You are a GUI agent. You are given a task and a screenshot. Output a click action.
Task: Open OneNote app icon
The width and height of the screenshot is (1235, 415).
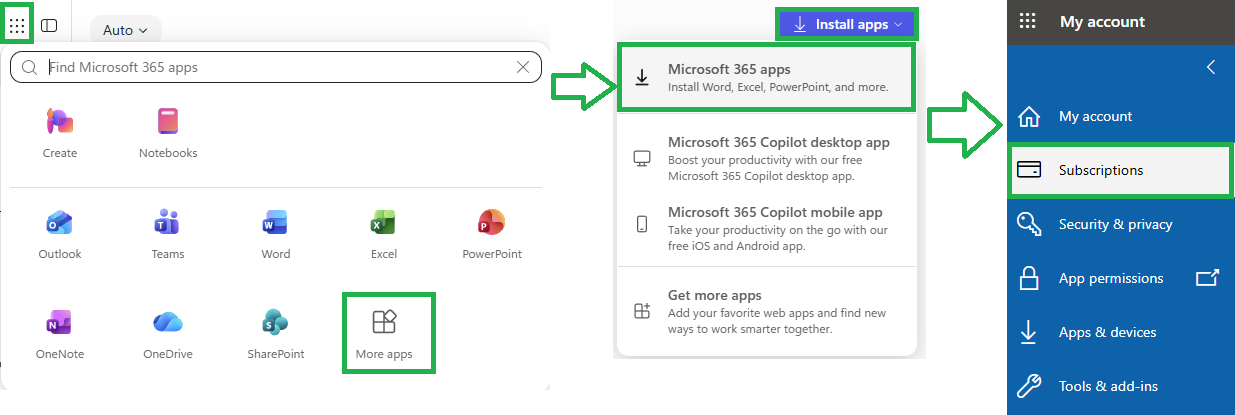click(60, 333)
